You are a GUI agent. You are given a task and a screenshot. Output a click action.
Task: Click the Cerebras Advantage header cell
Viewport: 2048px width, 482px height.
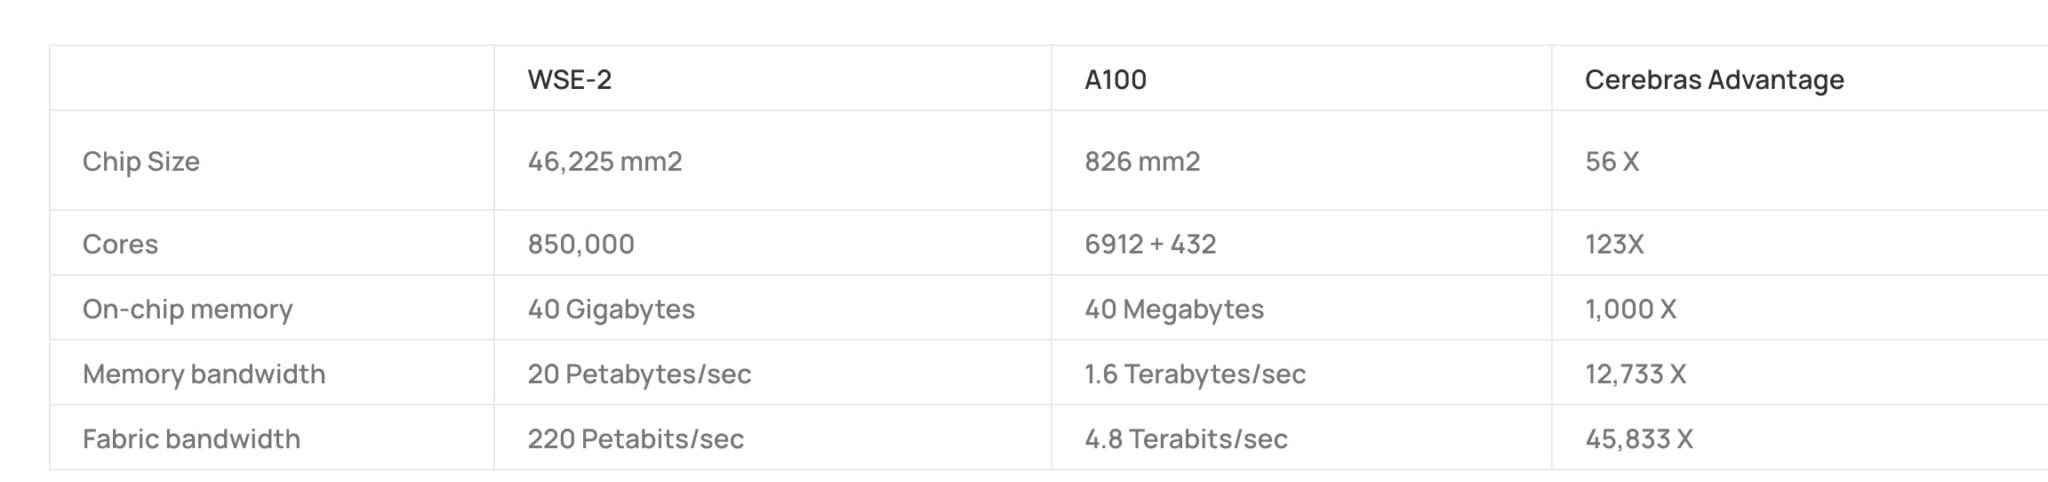[x=1714, y=80]
